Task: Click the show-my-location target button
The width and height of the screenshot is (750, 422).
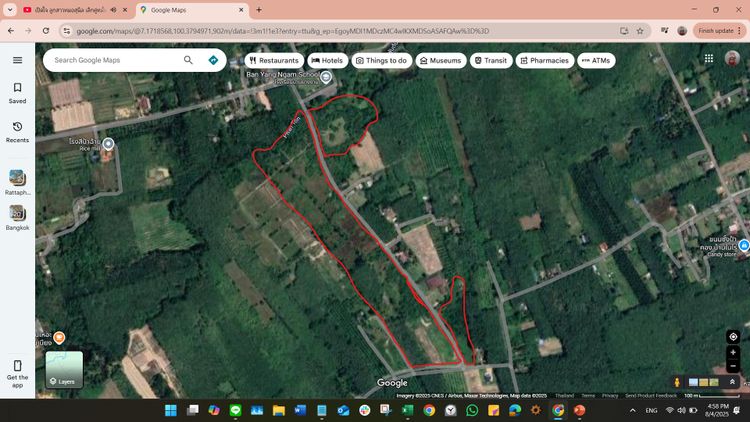Action: click(x=733, y=337)
